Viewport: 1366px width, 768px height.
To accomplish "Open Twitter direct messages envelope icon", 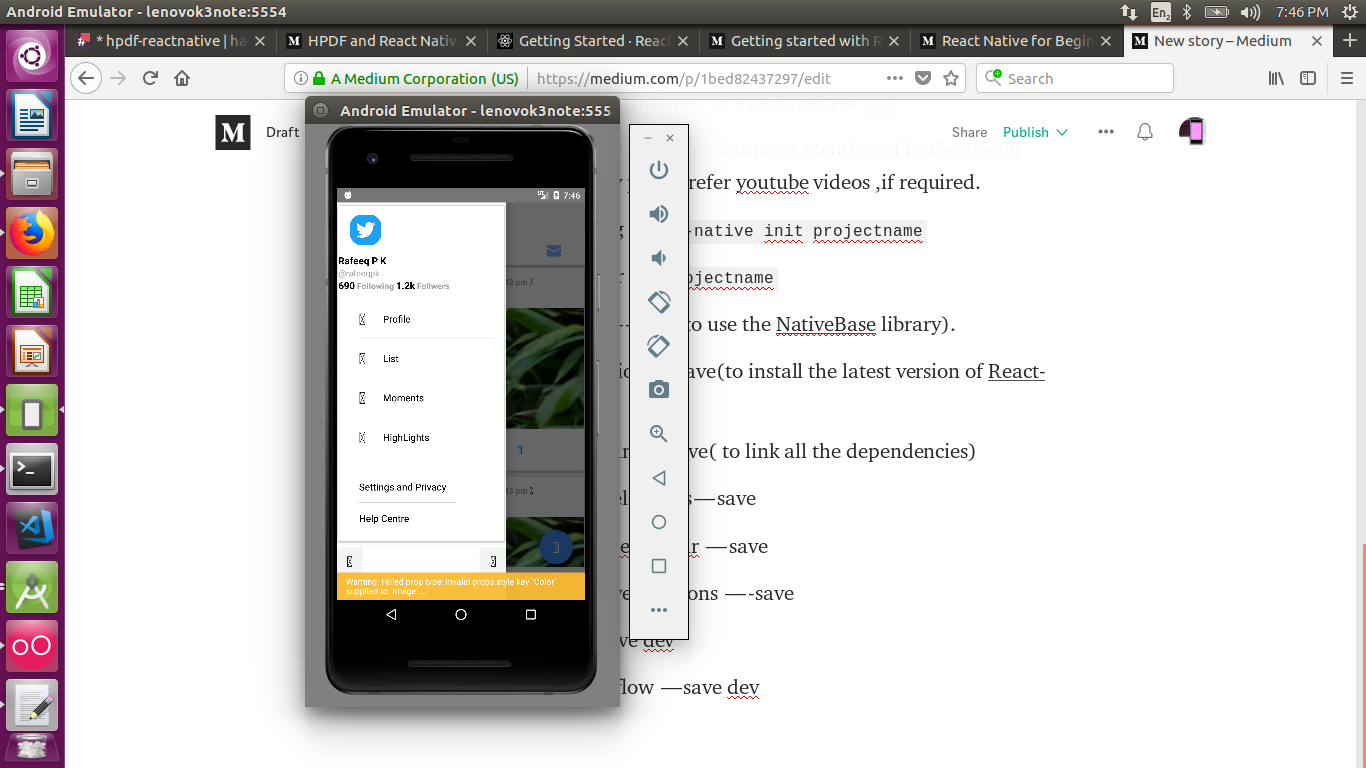I will pyautogui.click(x=554, y=252).
